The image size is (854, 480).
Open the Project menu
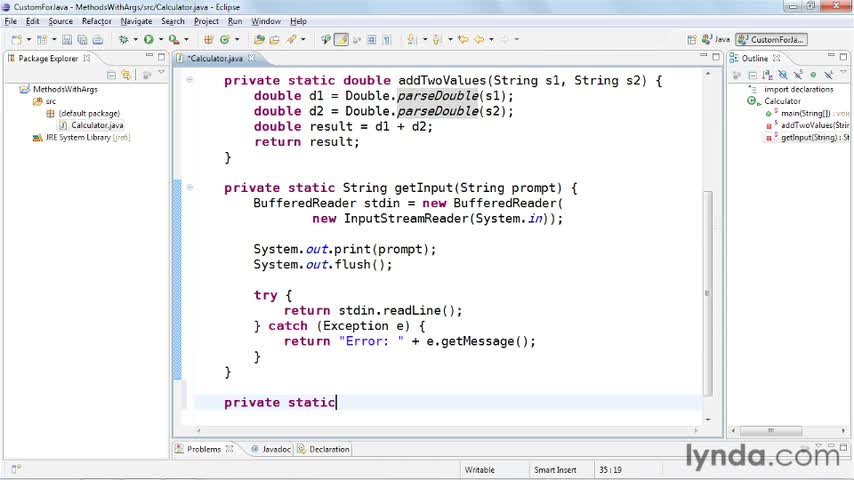206,21
